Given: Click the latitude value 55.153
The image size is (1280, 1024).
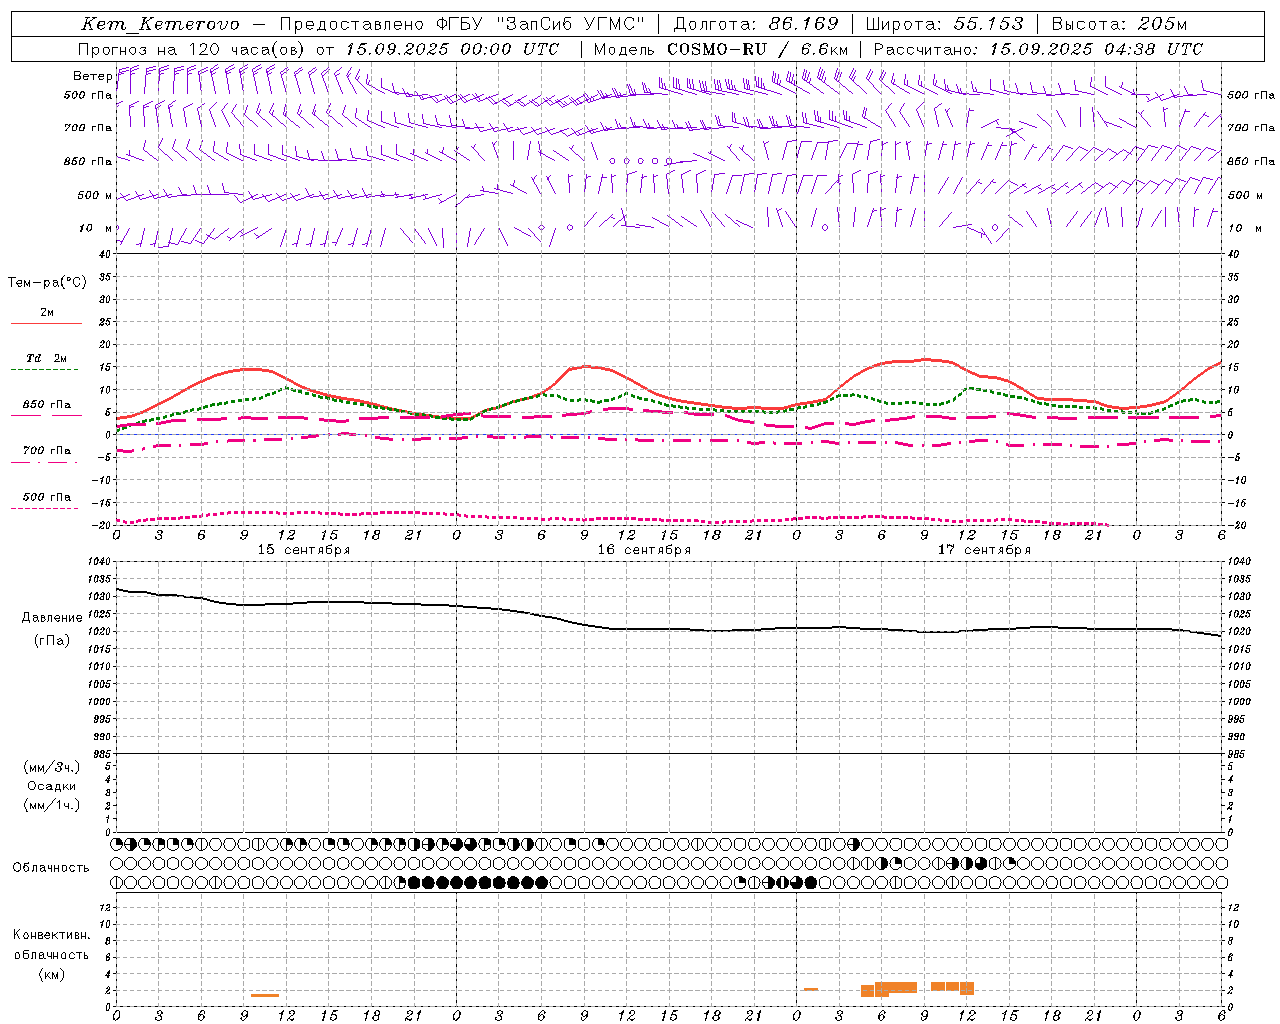Looking at the screenshot, I should [989, 24].
